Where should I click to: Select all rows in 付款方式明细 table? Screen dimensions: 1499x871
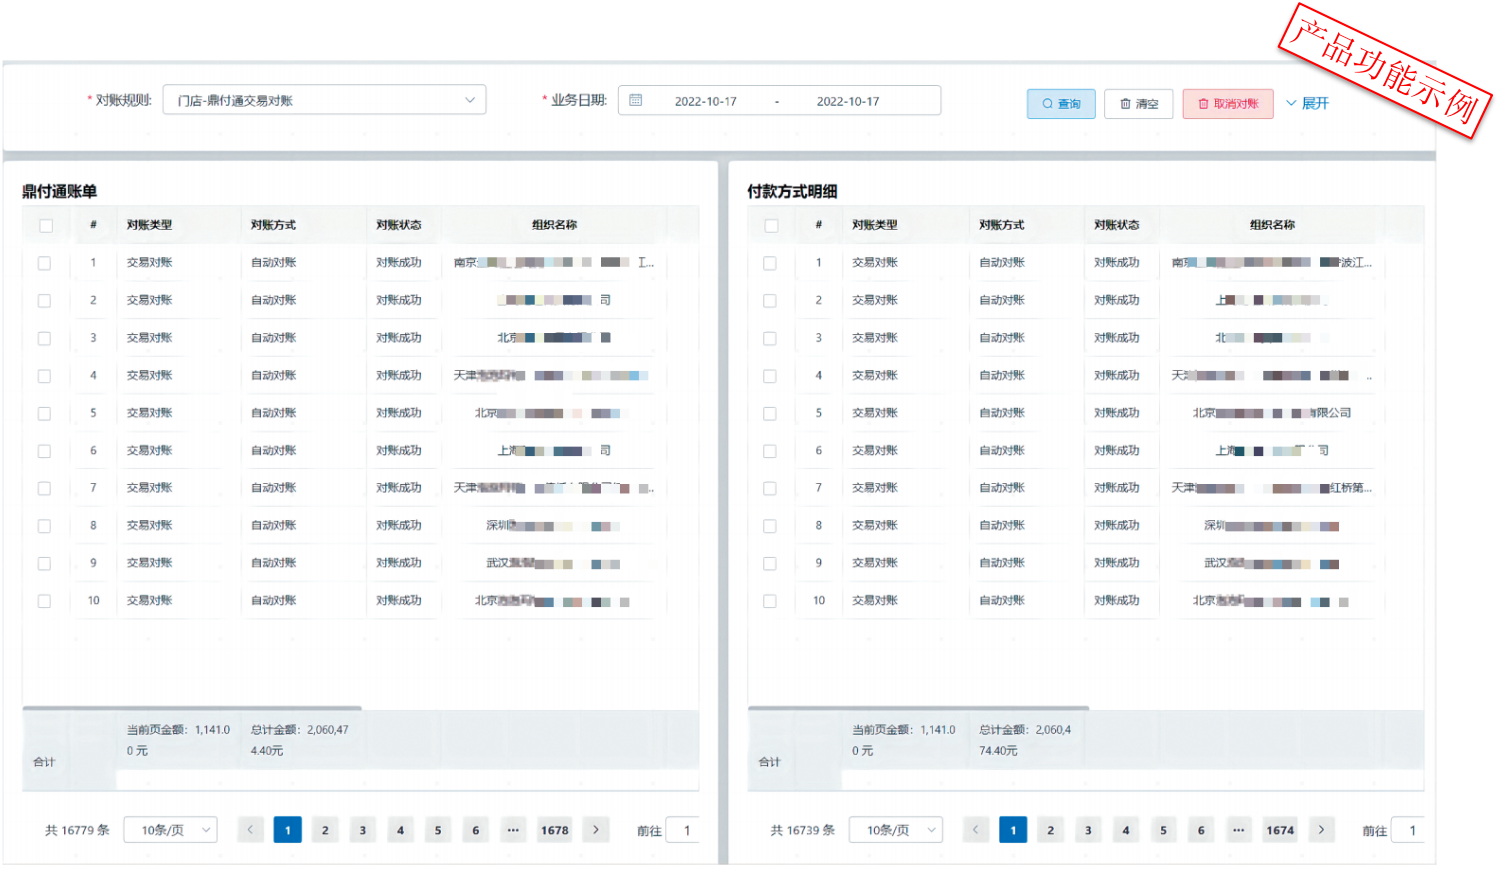coord(771,226)
